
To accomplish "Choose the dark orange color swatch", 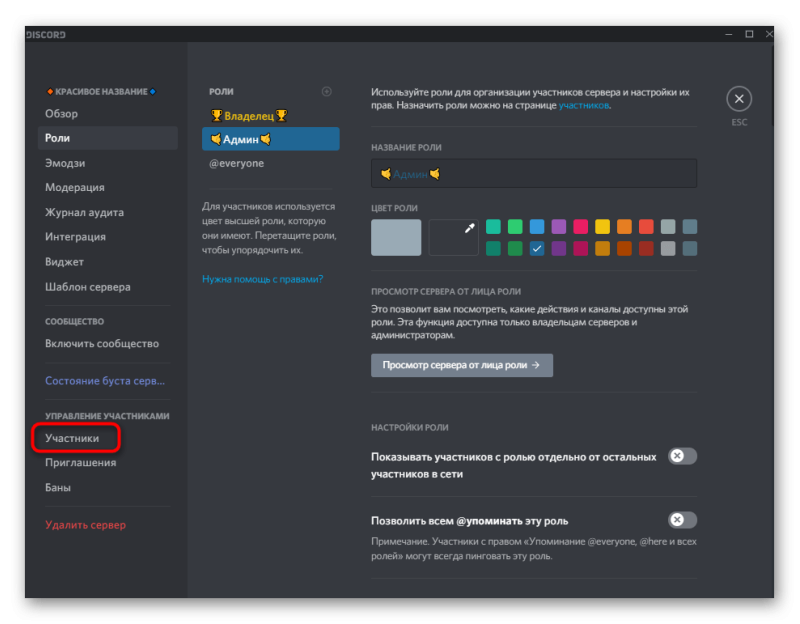I will [x=624, y=248].
